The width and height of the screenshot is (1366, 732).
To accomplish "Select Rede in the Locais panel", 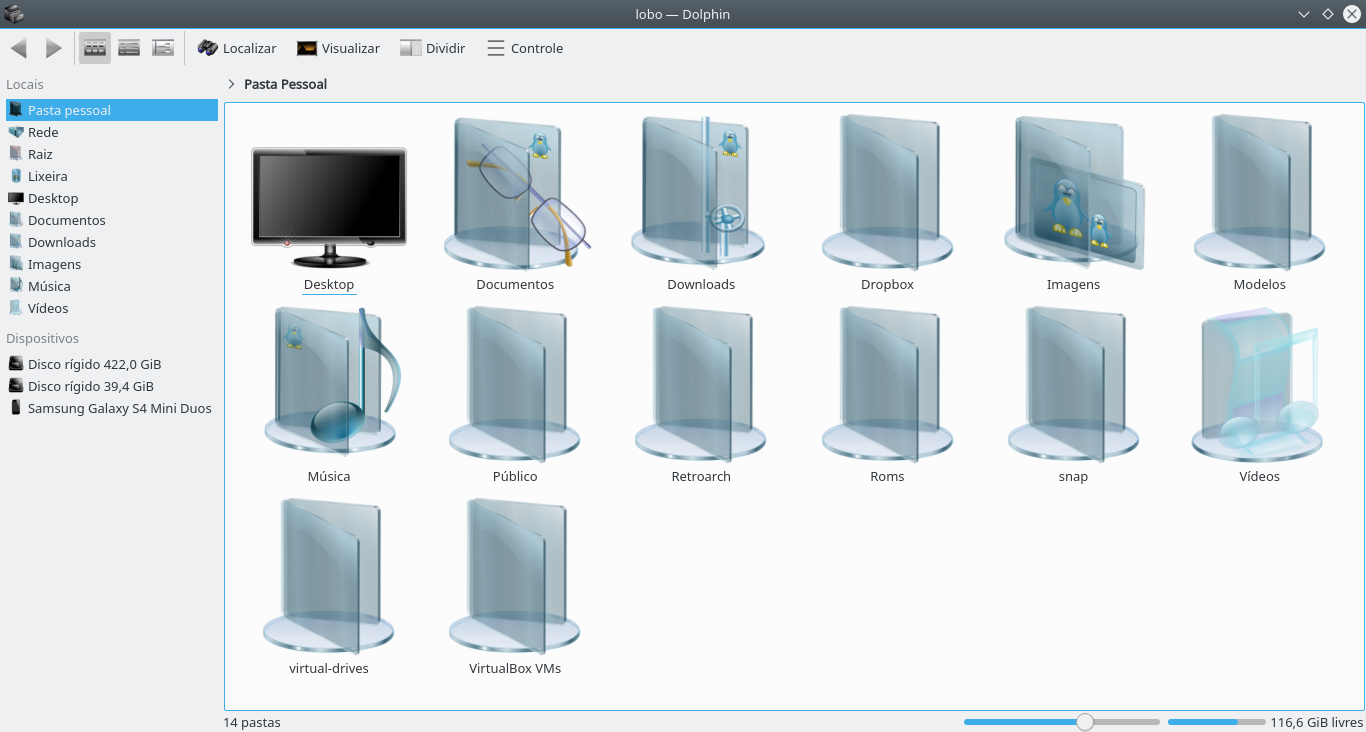I will [x=42, y=132].
